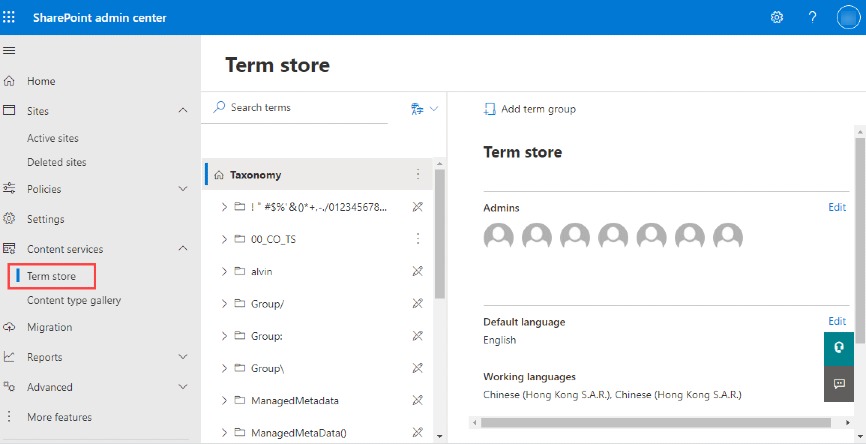
Task: Collapse the Sites navigation section
Action: coord(183,111)
